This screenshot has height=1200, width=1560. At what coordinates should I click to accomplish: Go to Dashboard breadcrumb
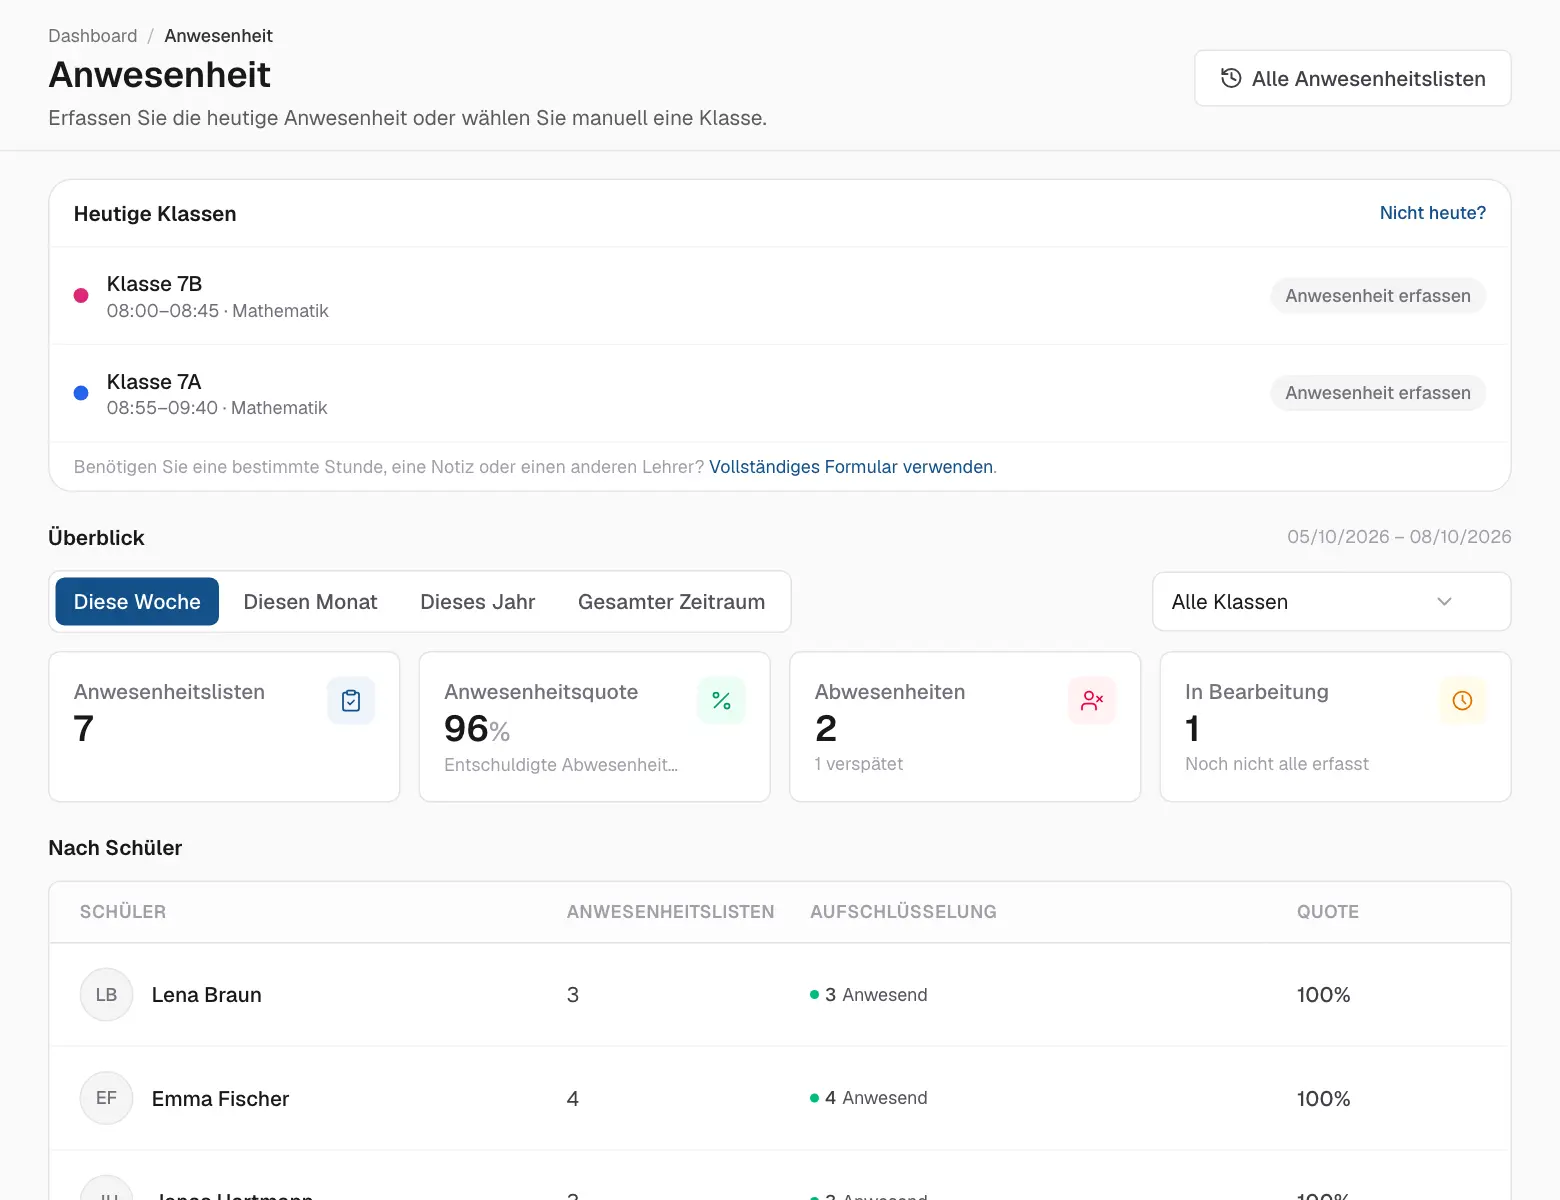click(93, 36)
